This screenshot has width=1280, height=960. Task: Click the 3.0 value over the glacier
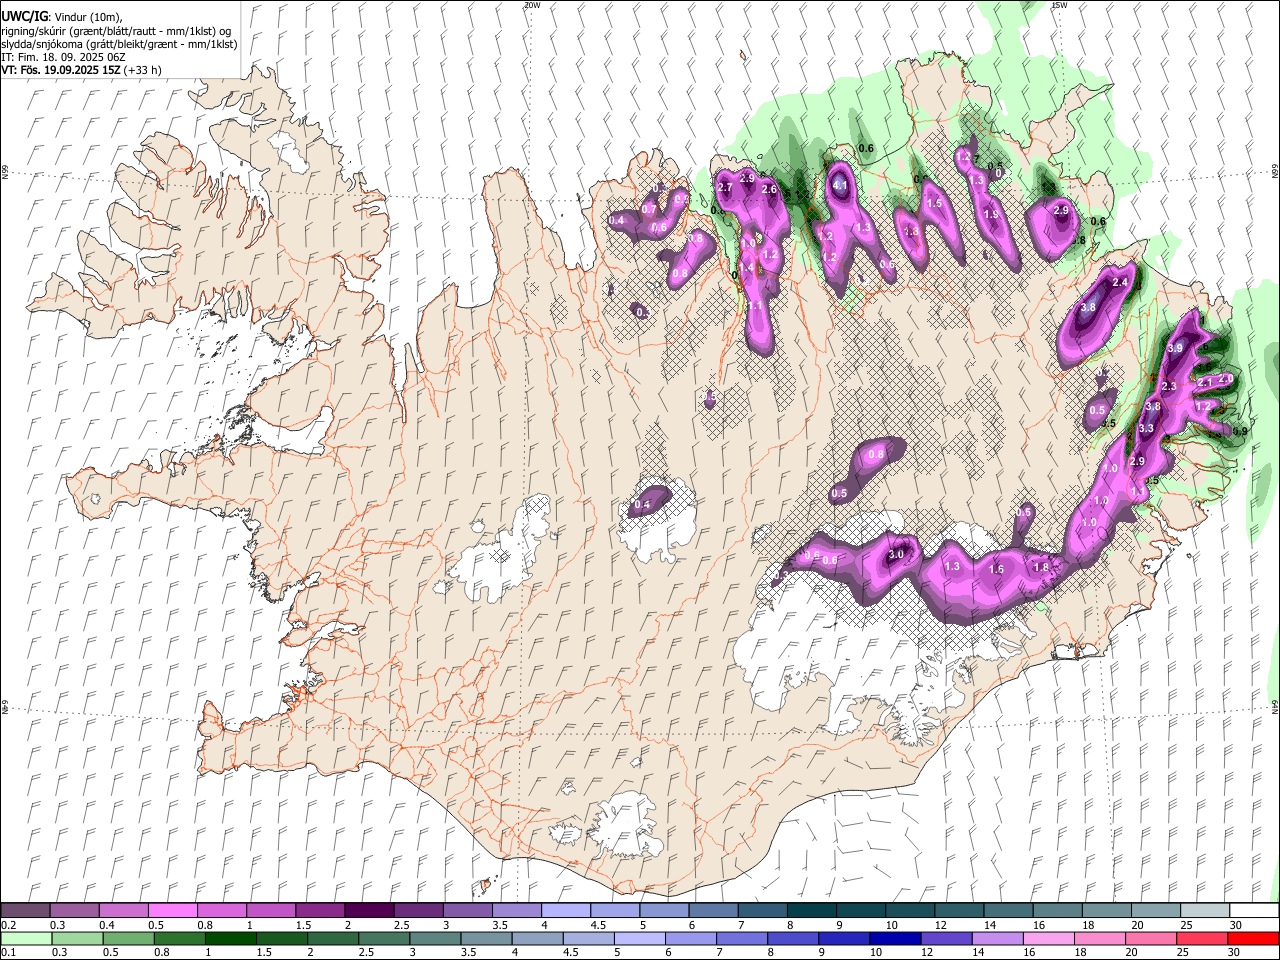click(x=896, y=554)
